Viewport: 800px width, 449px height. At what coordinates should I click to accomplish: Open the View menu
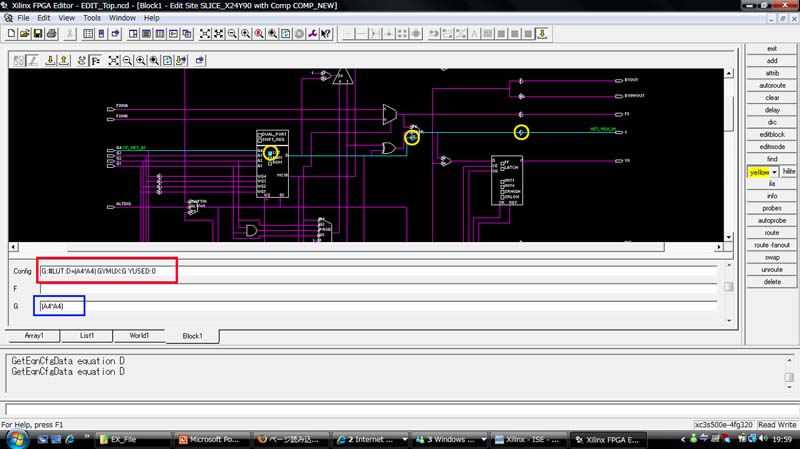(66, 18)
